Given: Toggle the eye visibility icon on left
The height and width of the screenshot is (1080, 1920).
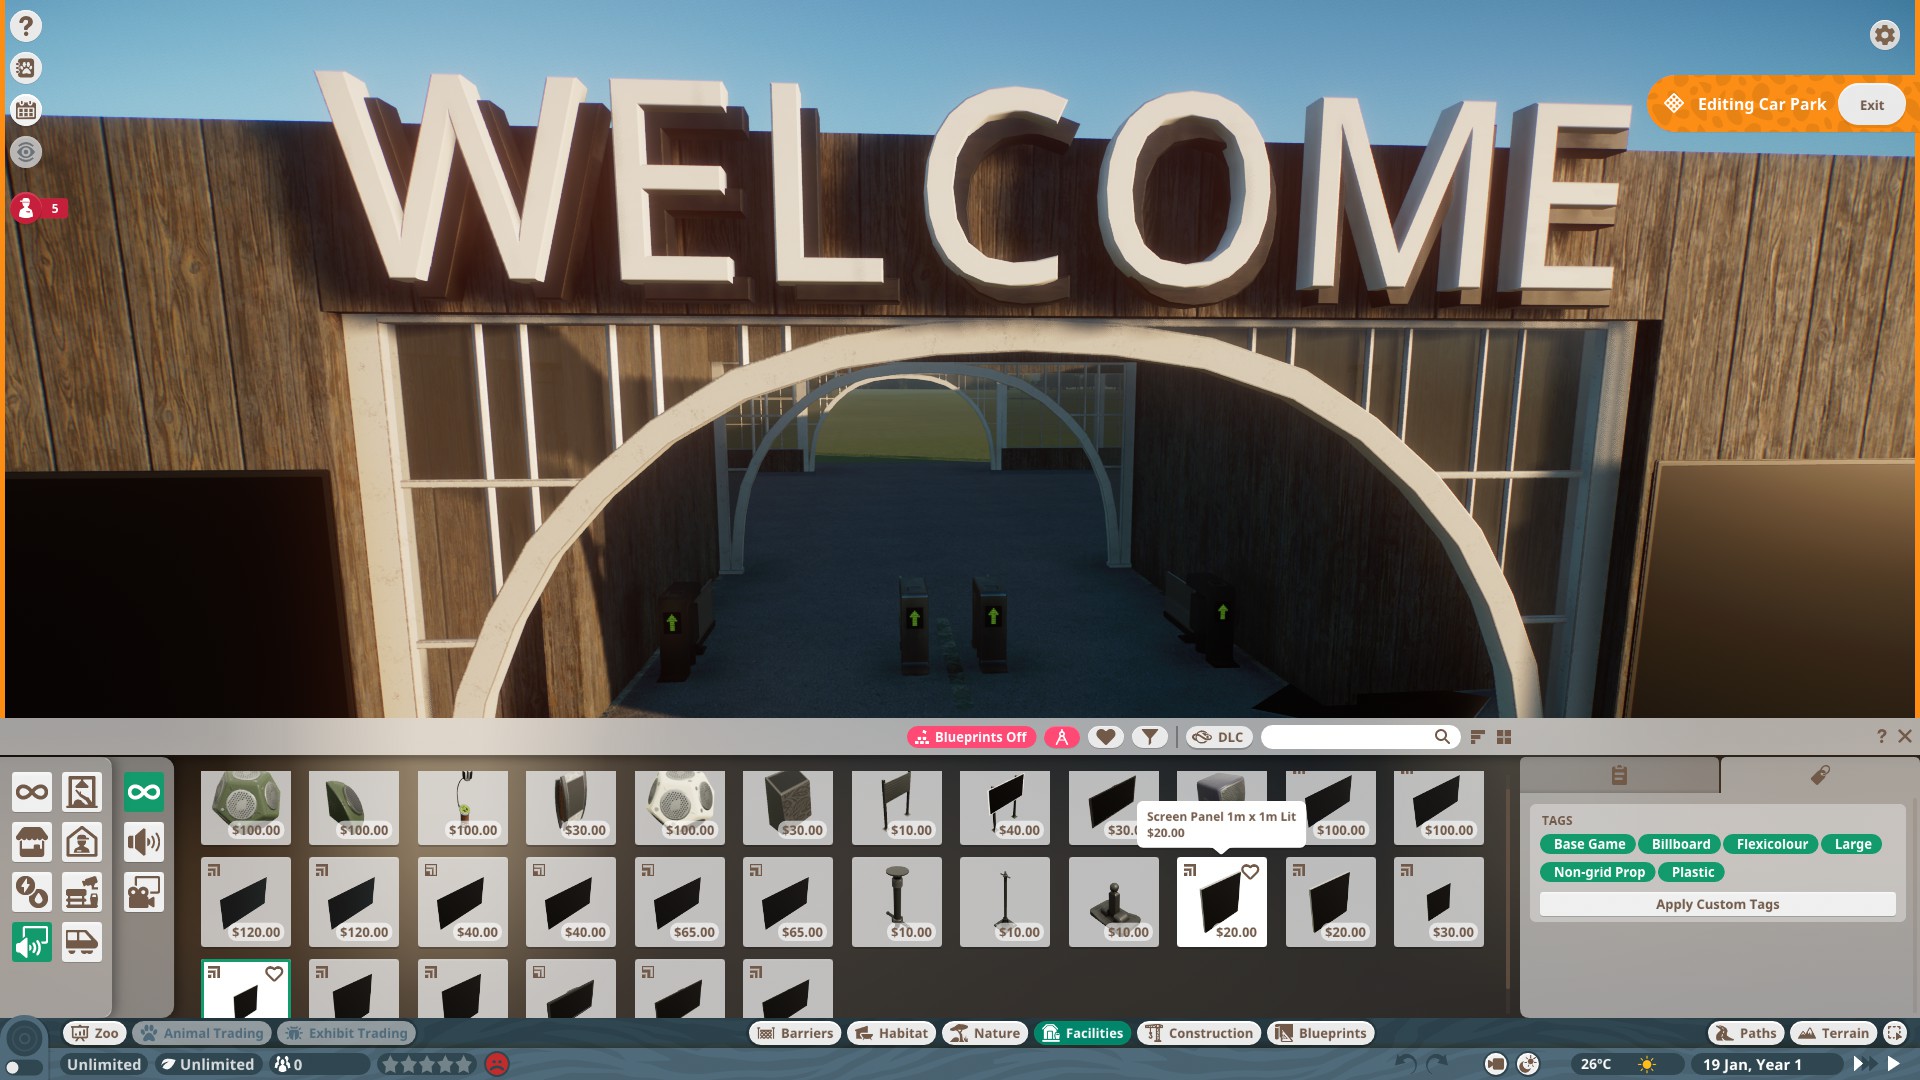Looking at the screenshot, I should (26, 152).
